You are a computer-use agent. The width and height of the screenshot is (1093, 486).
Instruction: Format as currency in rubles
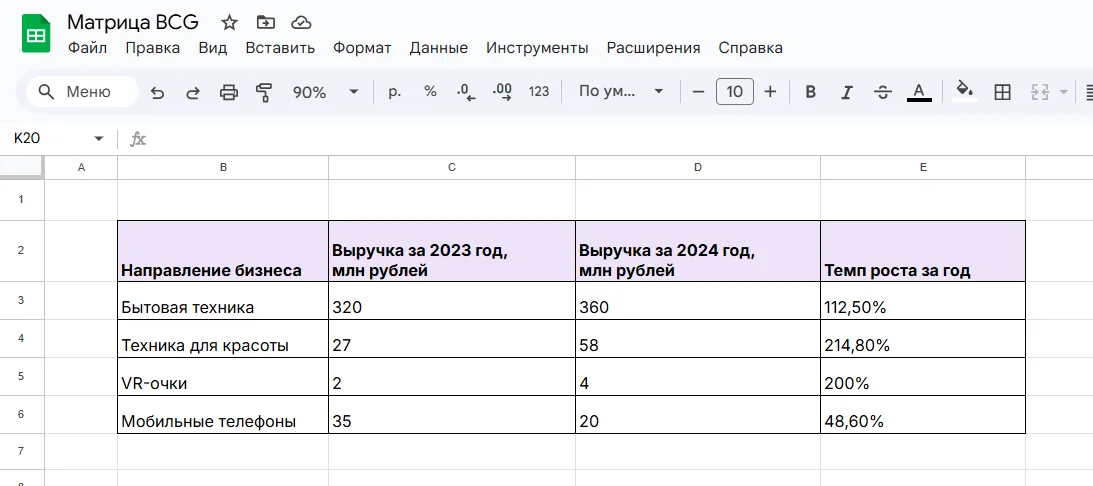coord(395,92)
